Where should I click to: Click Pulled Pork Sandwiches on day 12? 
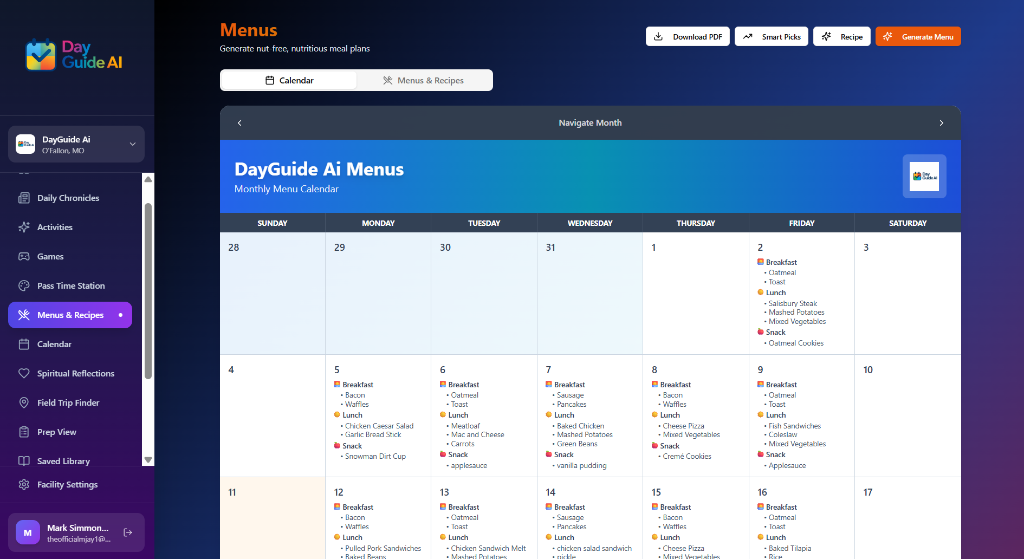tap(383, 549)
